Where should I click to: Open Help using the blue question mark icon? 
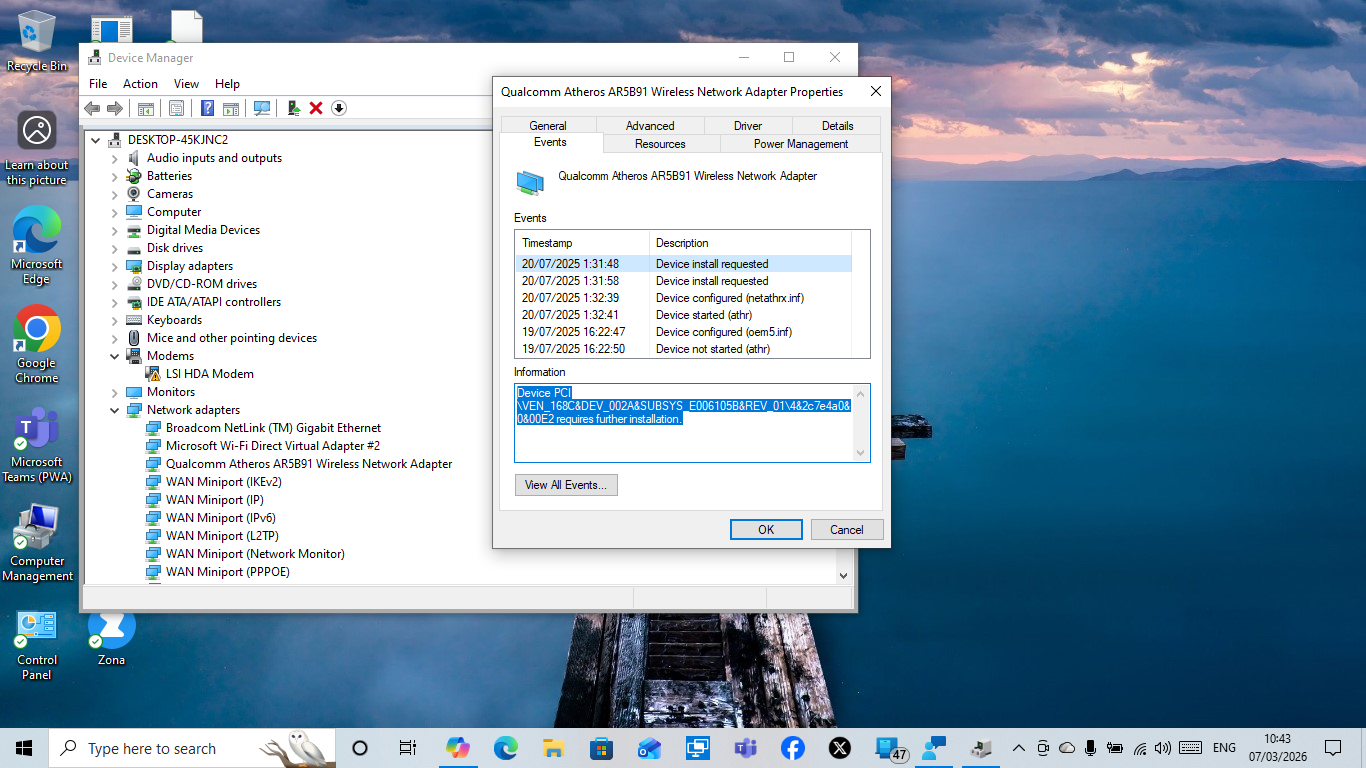207,107
